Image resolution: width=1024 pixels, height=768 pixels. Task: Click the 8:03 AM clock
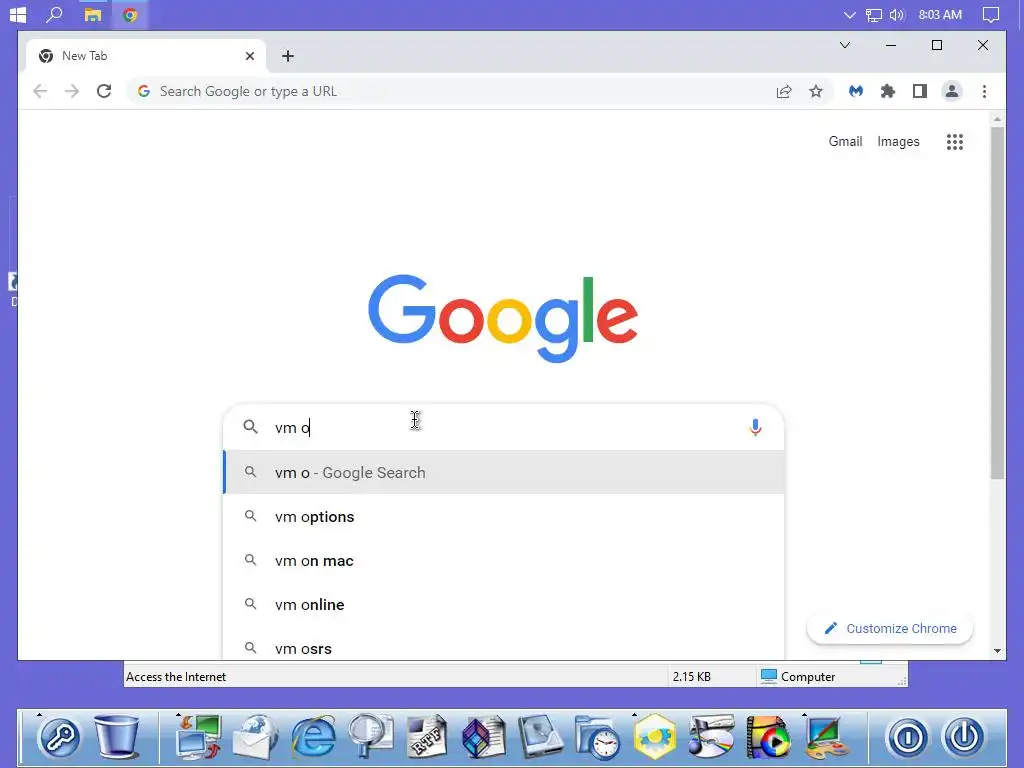click(x=940, y=14)
